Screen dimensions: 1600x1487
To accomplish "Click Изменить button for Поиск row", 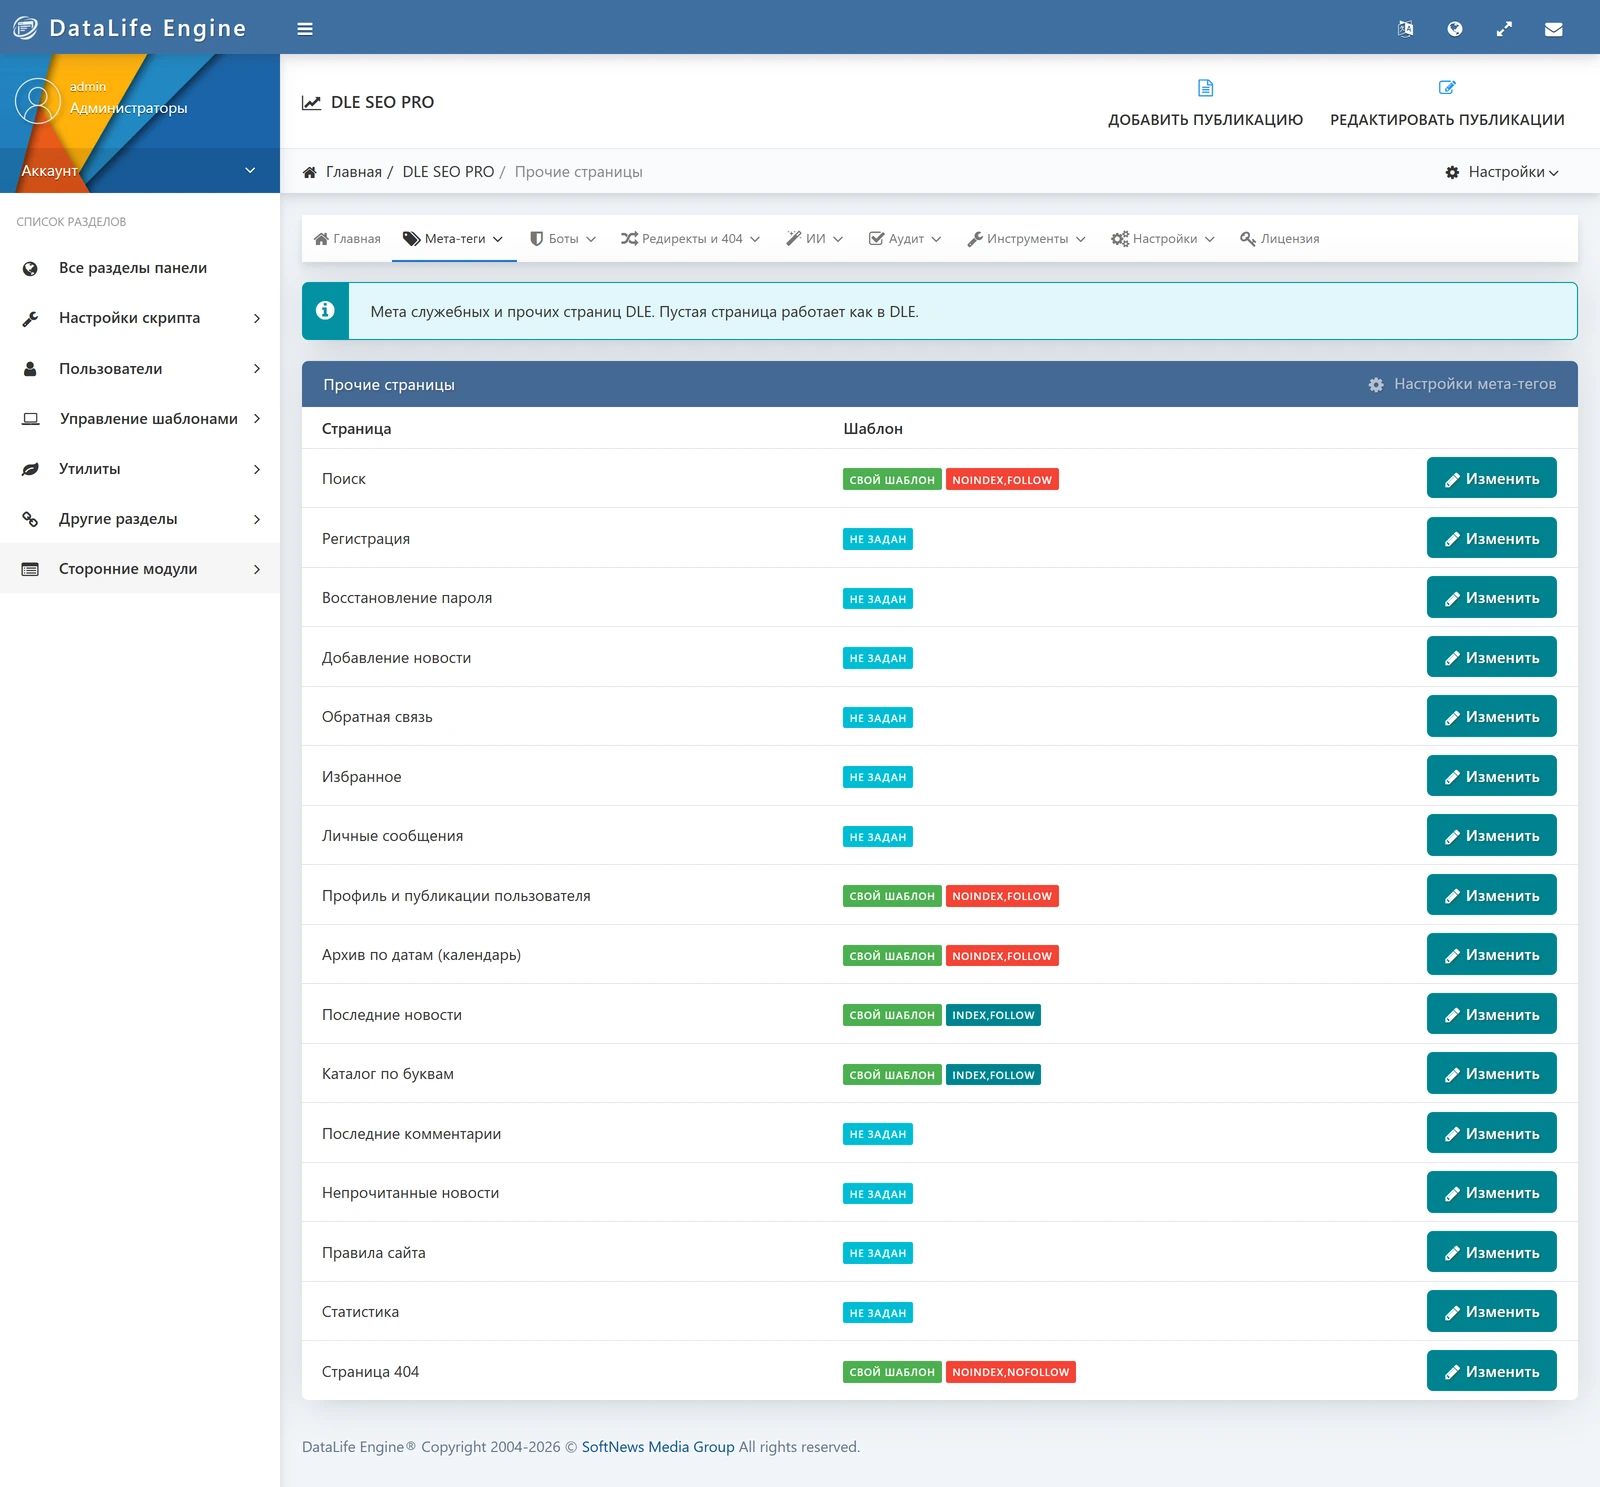I will click(1491, 478).
